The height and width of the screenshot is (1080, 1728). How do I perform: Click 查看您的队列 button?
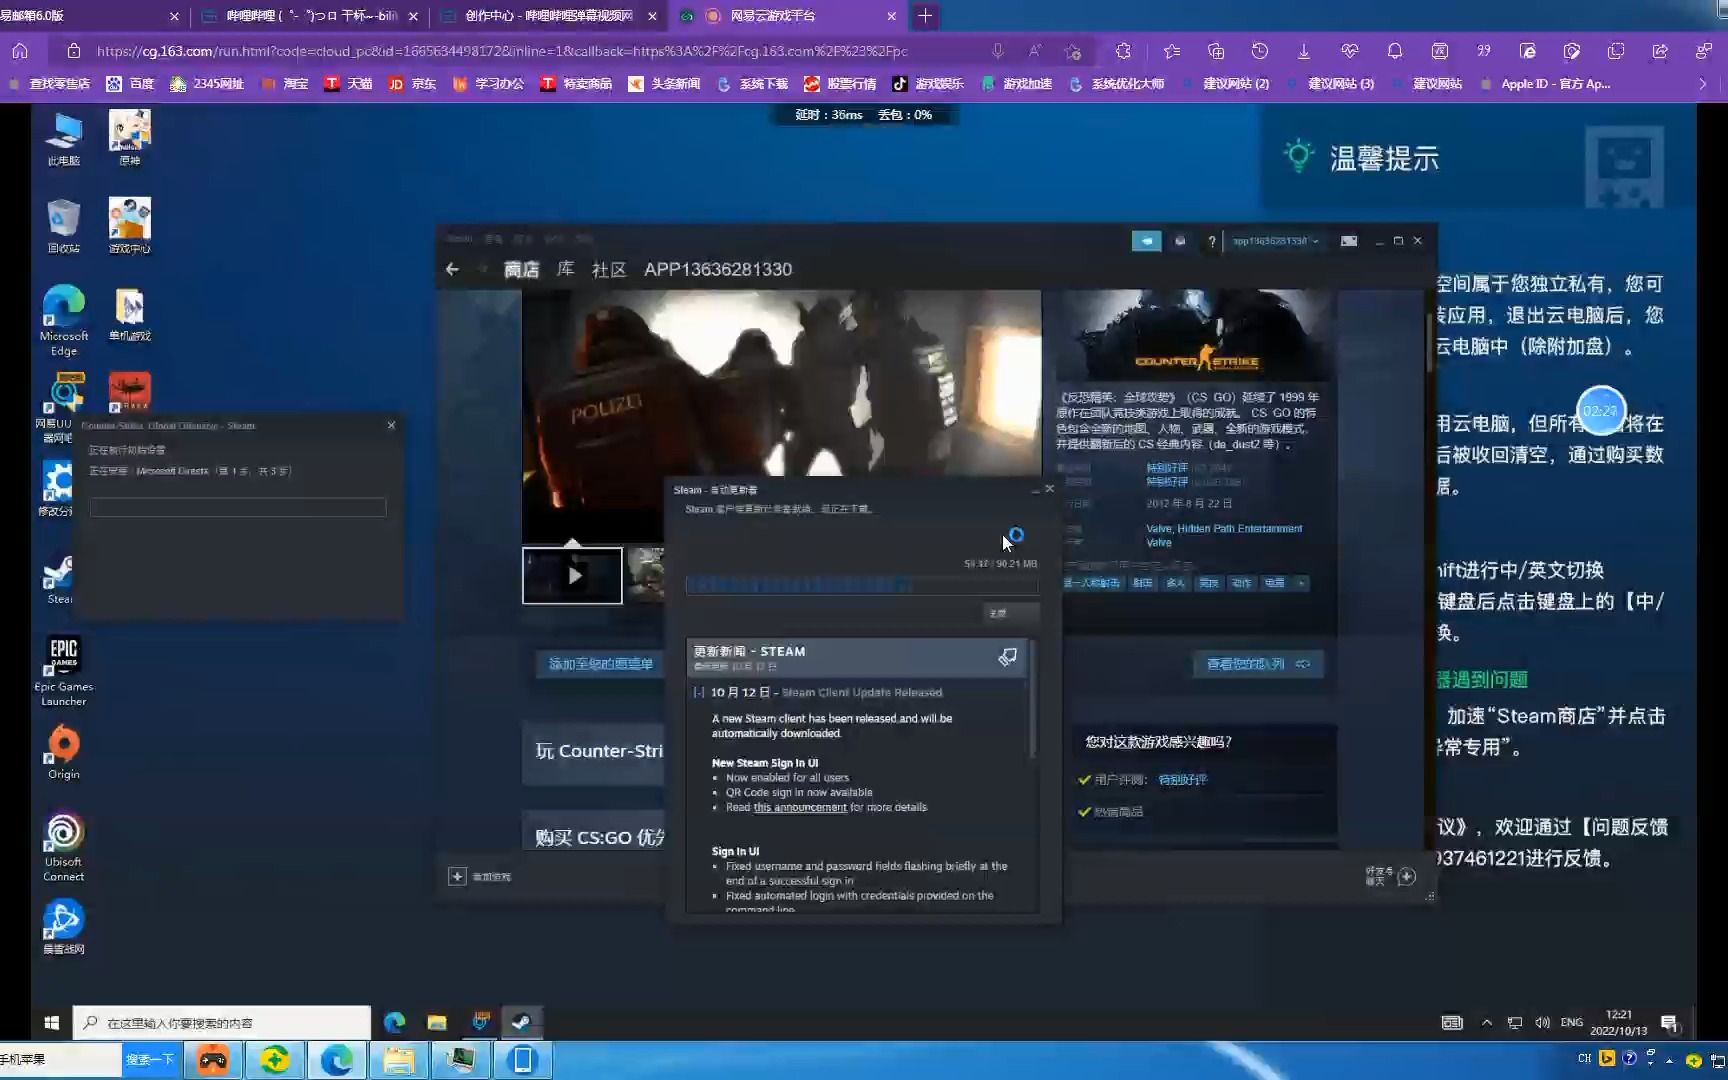[1258, 664]
